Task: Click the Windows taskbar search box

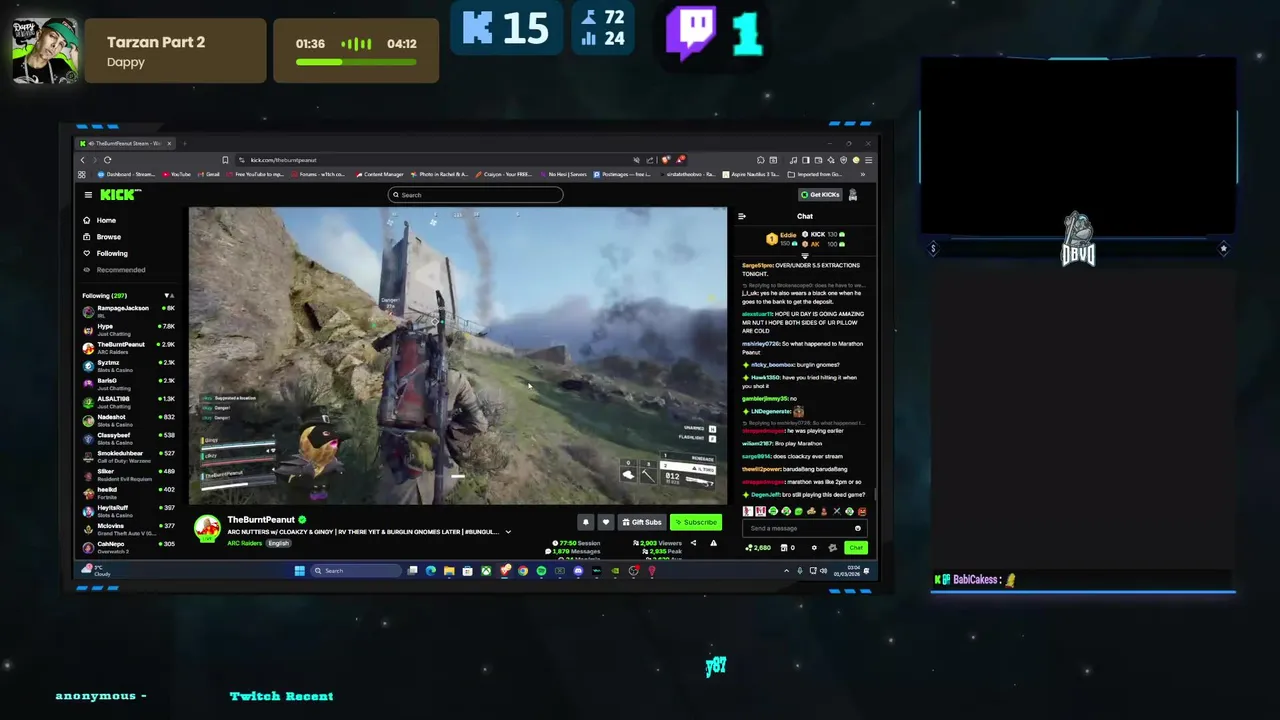Action: pos(357,571)
